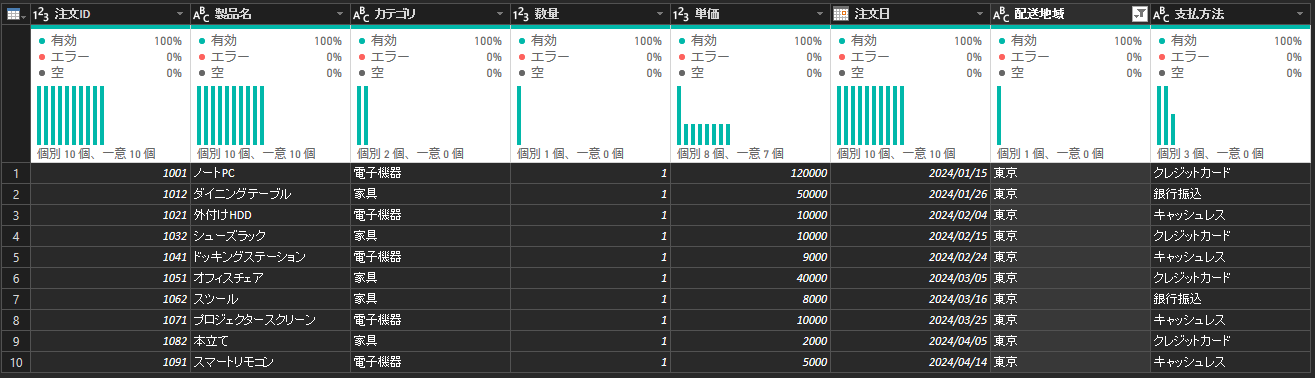This screenshot has height=378, width=1315.
Task: Click the date type calendar icon of 注文日
Action: [x=841, y=13]
